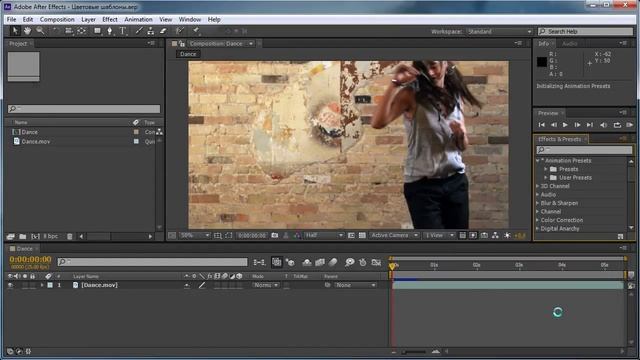Expand the Blur & Sharpen category
Viewport: 640px width, 360px height.
click(x=538, y=203)
